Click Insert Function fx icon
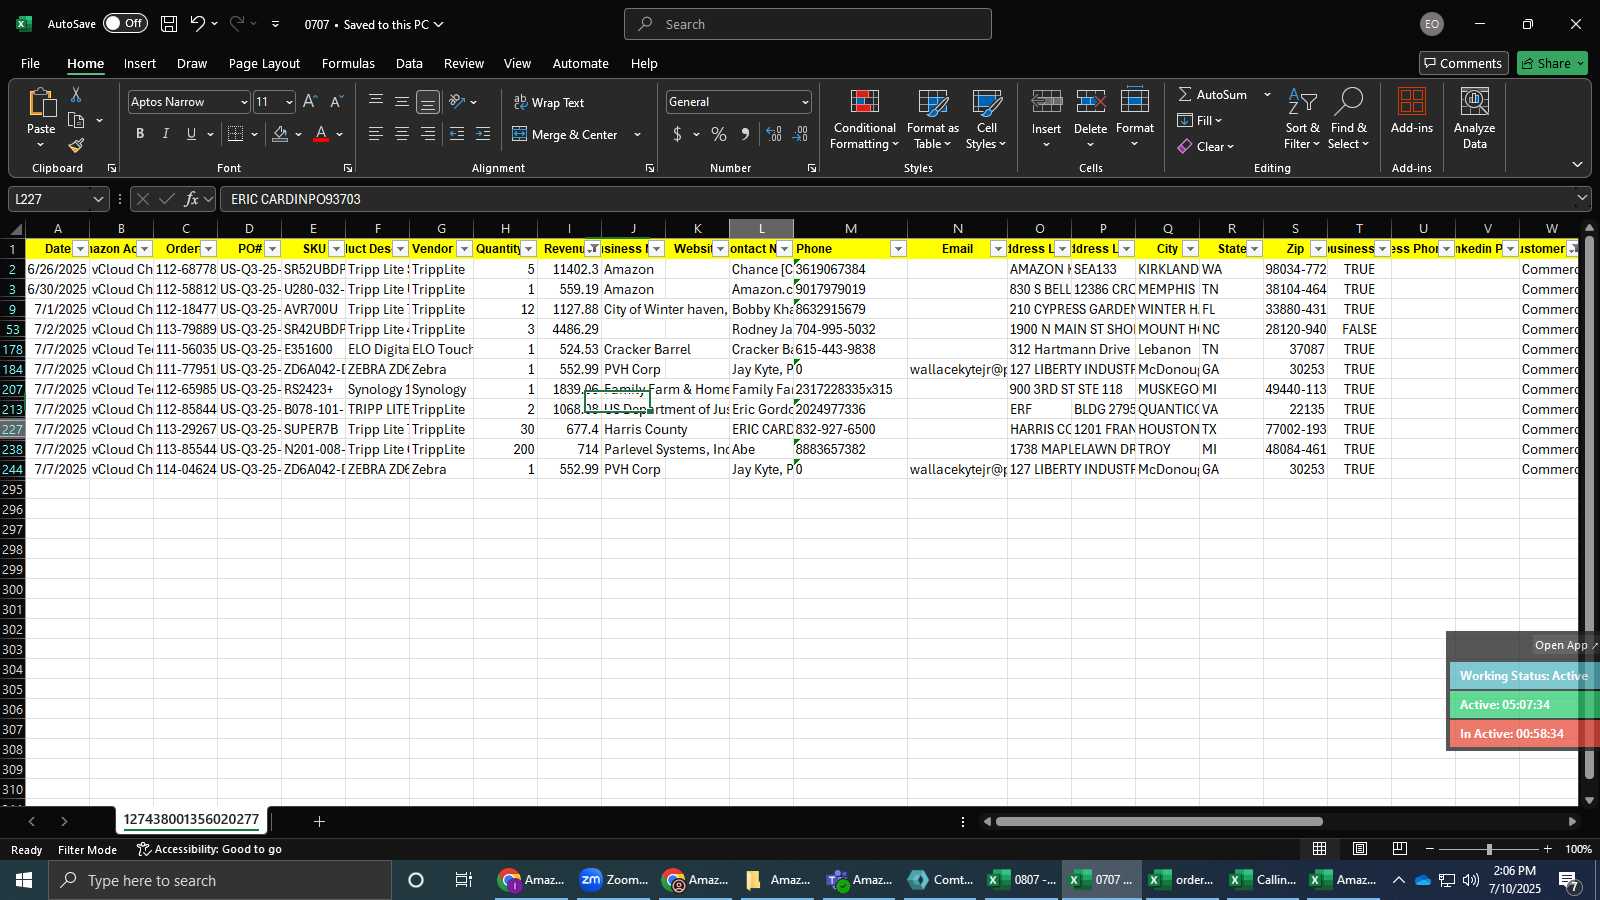Screen dimensions: 1600x900 191,199
